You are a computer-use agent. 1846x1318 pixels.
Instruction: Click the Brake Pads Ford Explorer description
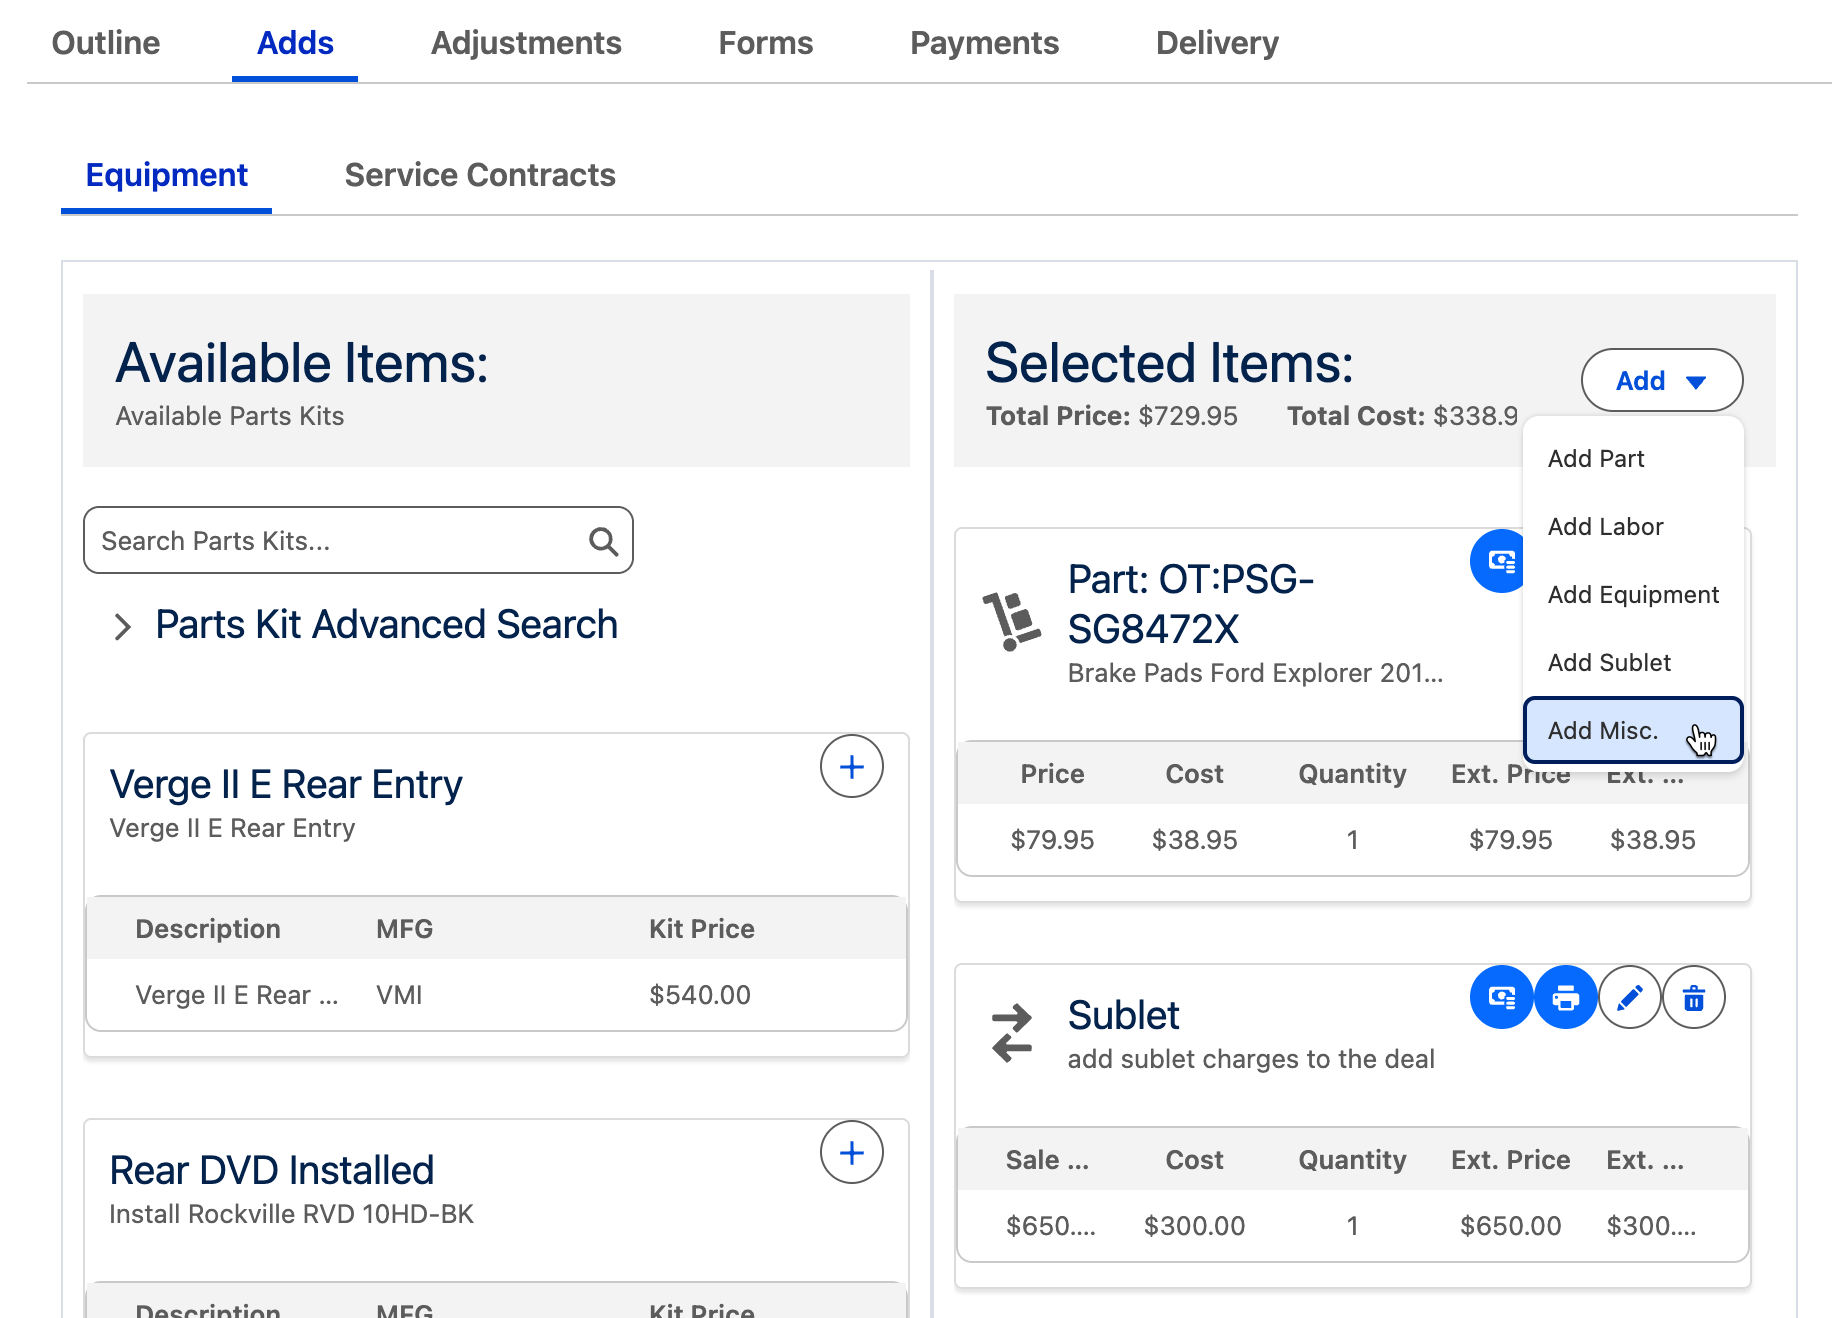click(1255, 673)
